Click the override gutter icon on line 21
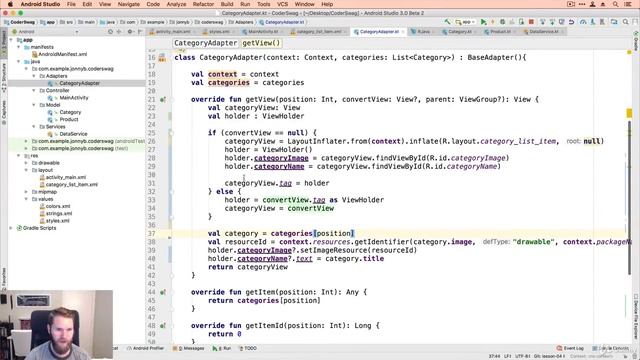The image size is (640, 360). pos(162,99)
